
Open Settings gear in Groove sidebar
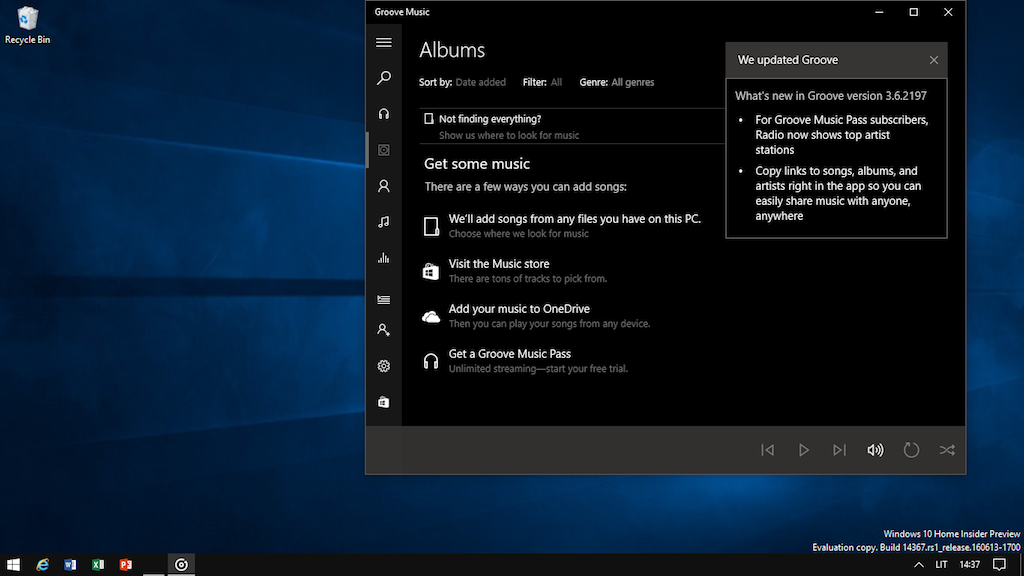[x=383, y=366]
